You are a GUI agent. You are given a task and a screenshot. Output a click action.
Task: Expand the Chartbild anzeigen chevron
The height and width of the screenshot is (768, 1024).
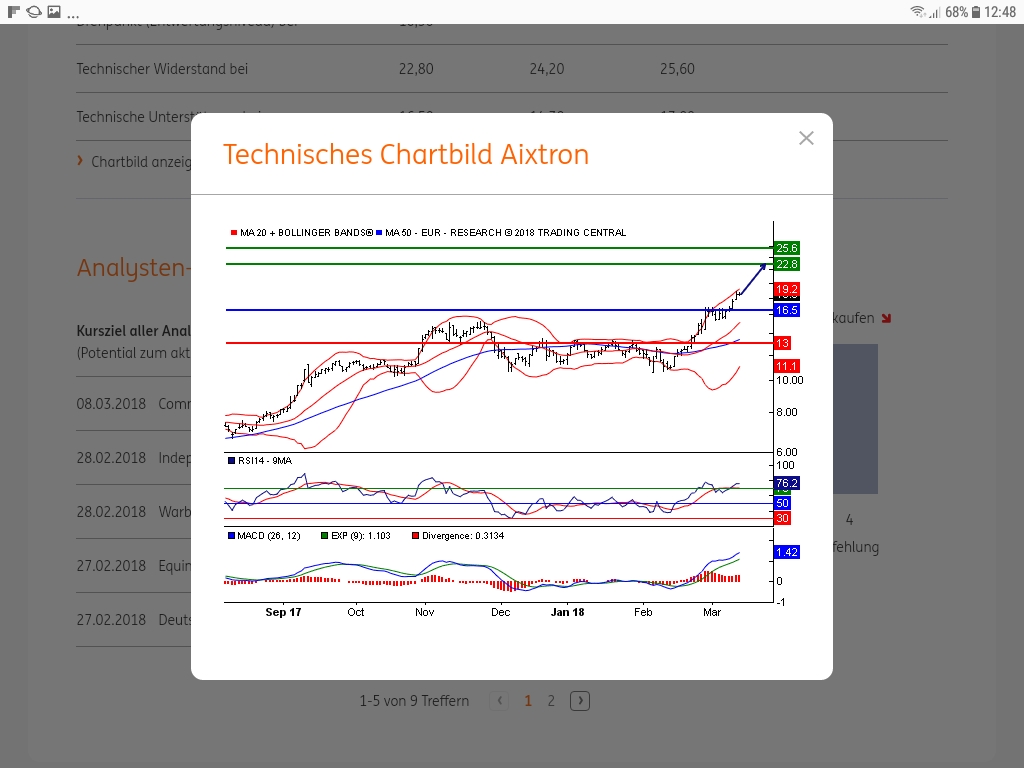tap(80, 161)
